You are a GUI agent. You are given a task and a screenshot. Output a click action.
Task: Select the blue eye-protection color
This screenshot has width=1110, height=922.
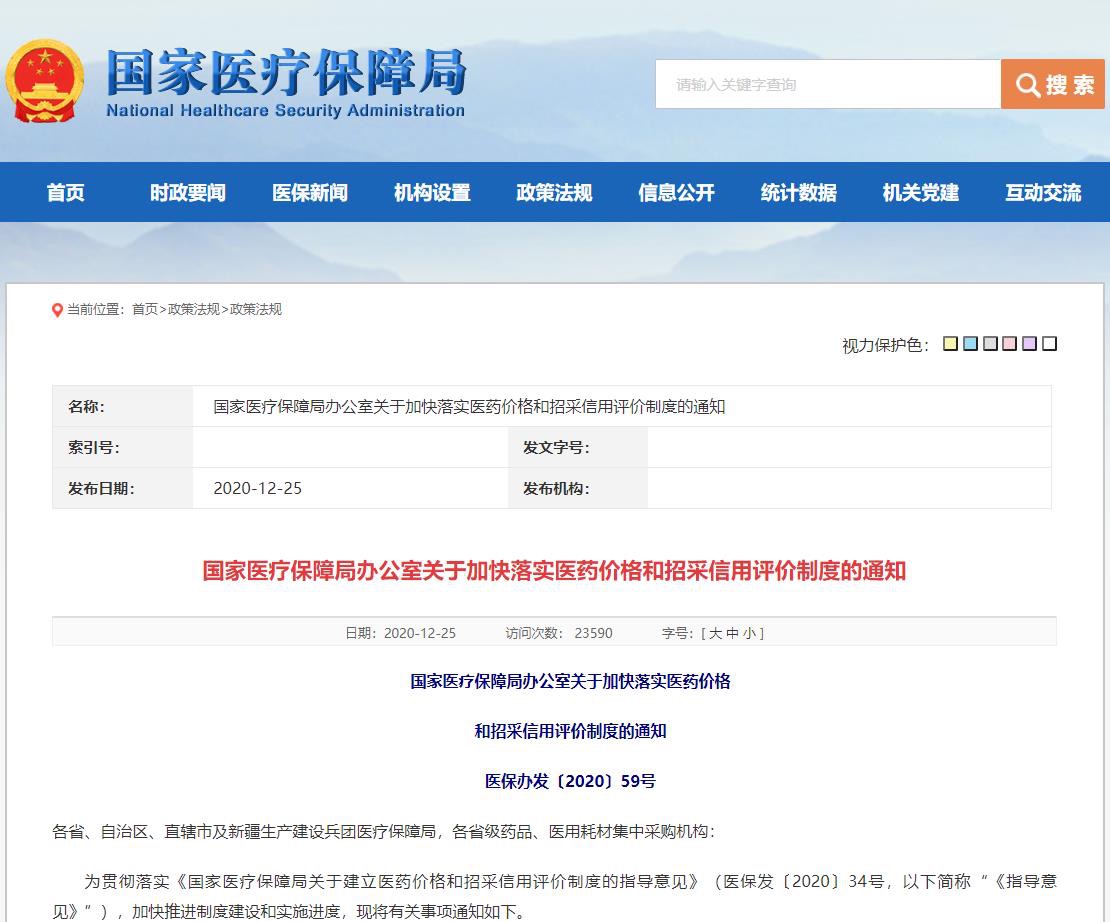pyautogui.click(x=971, y=343)
